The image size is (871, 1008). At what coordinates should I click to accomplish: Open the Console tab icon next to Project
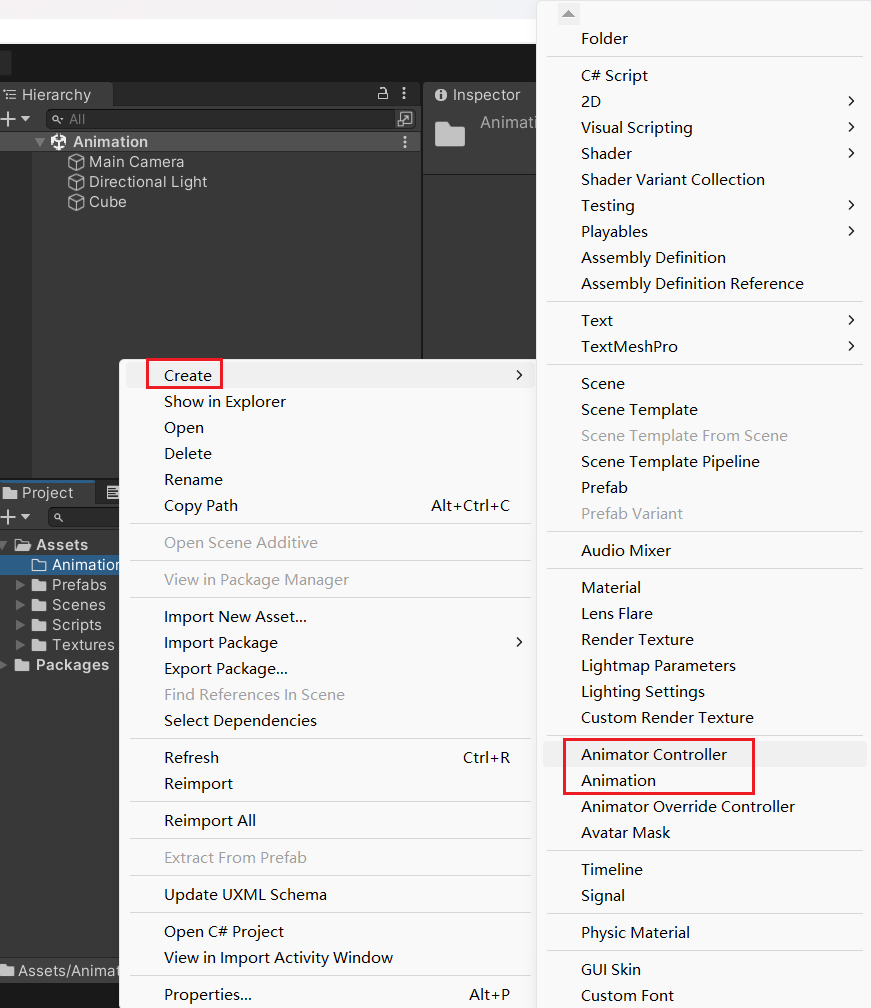coord(112,493)
